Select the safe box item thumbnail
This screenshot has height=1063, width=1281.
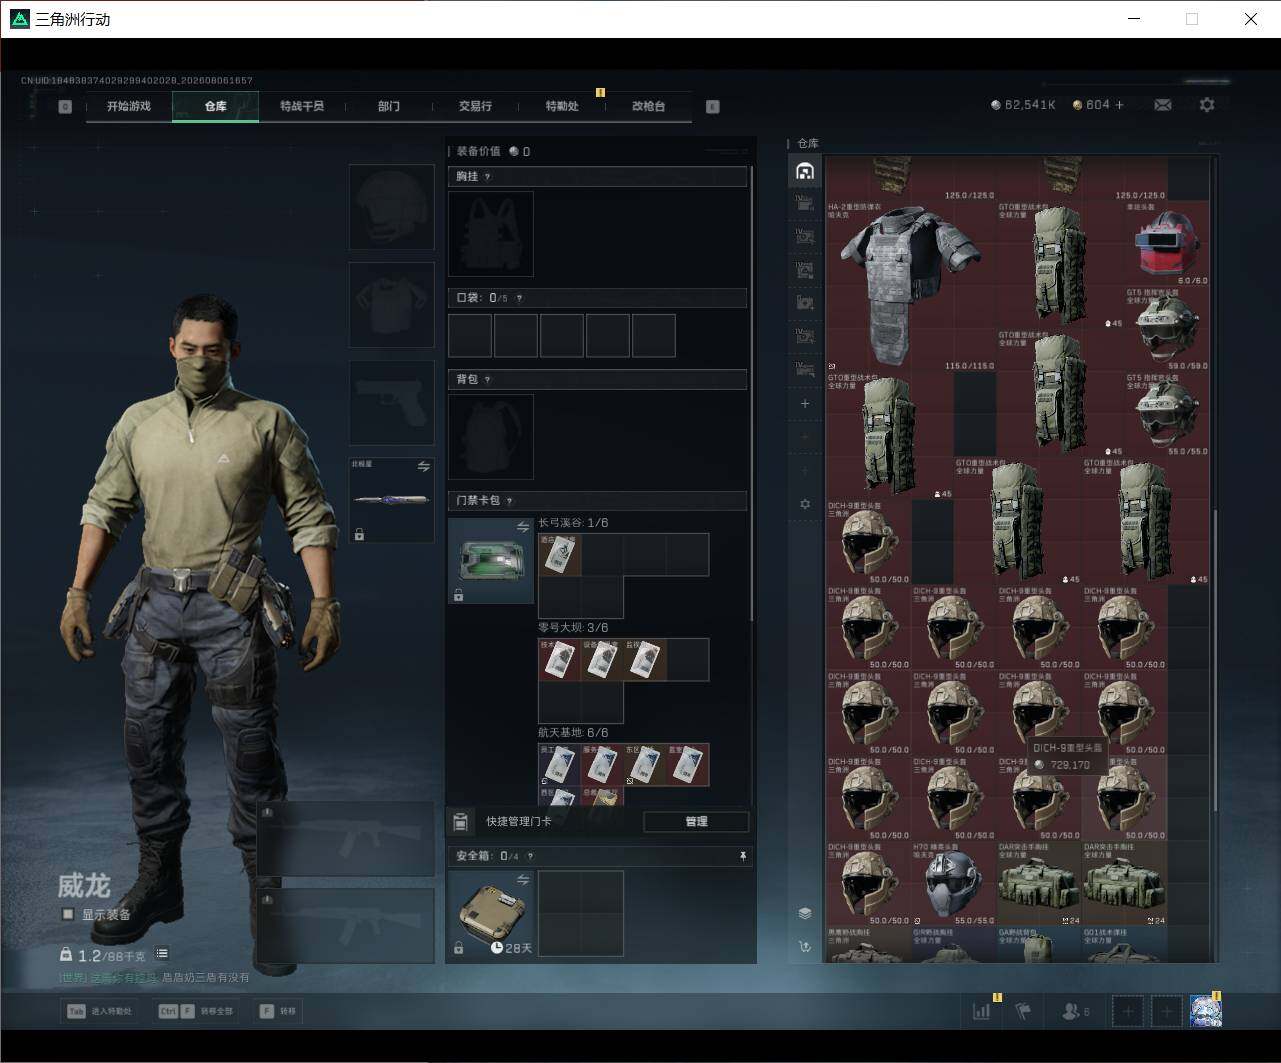click(491, 914)
